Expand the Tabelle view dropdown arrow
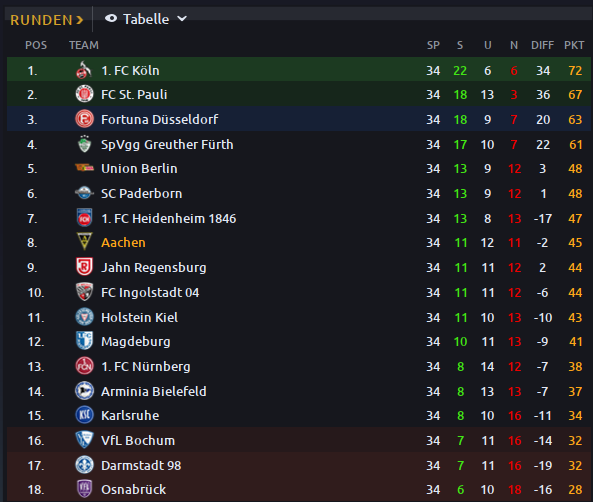 tap(182, 19)
